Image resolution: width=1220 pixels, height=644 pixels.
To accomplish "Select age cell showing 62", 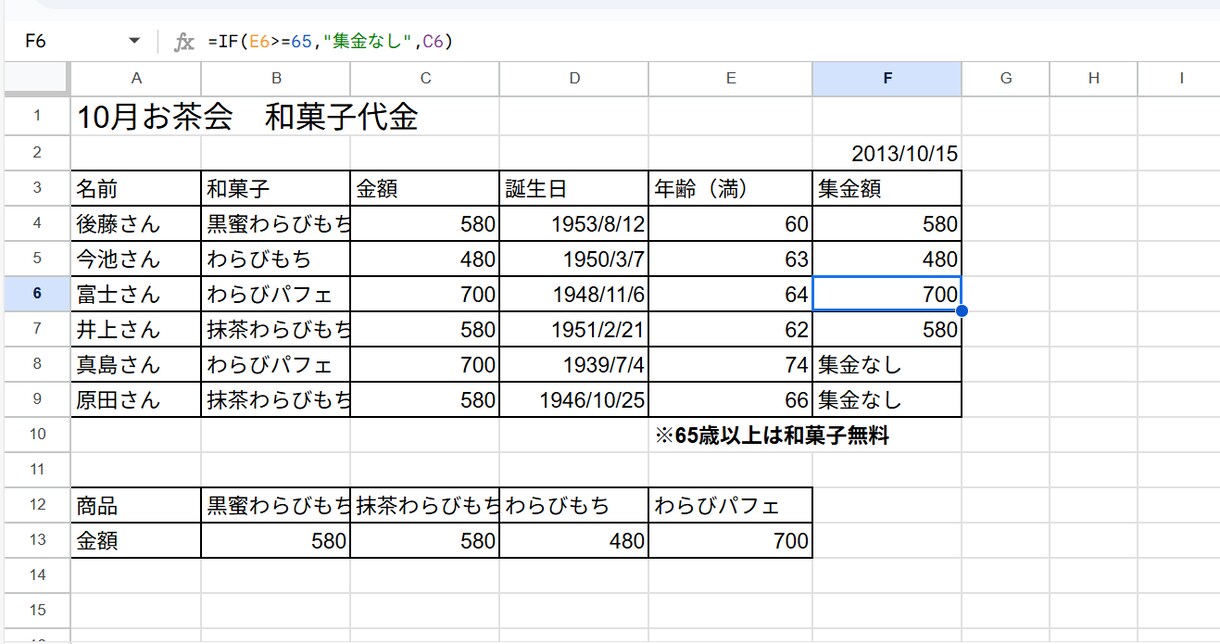I will (x=730, y=329).
